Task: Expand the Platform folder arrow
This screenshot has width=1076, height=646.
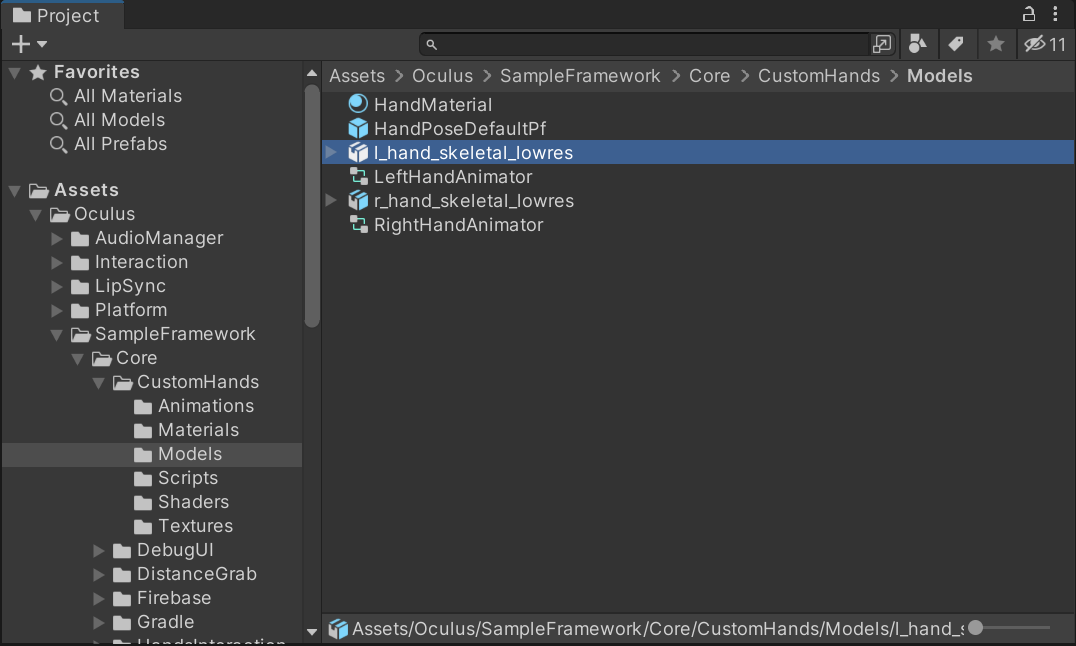Action: pos(57,310)
